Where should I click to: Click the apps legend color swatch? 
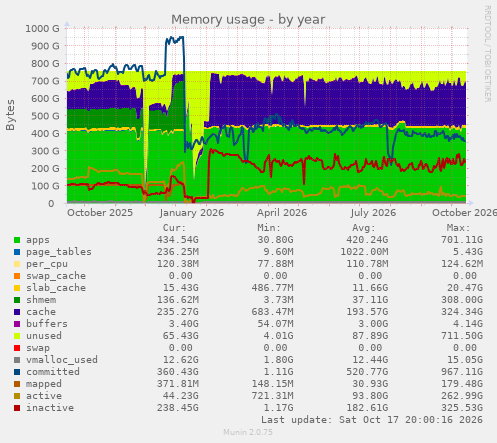pyautogui.click(x=17, y=240)
